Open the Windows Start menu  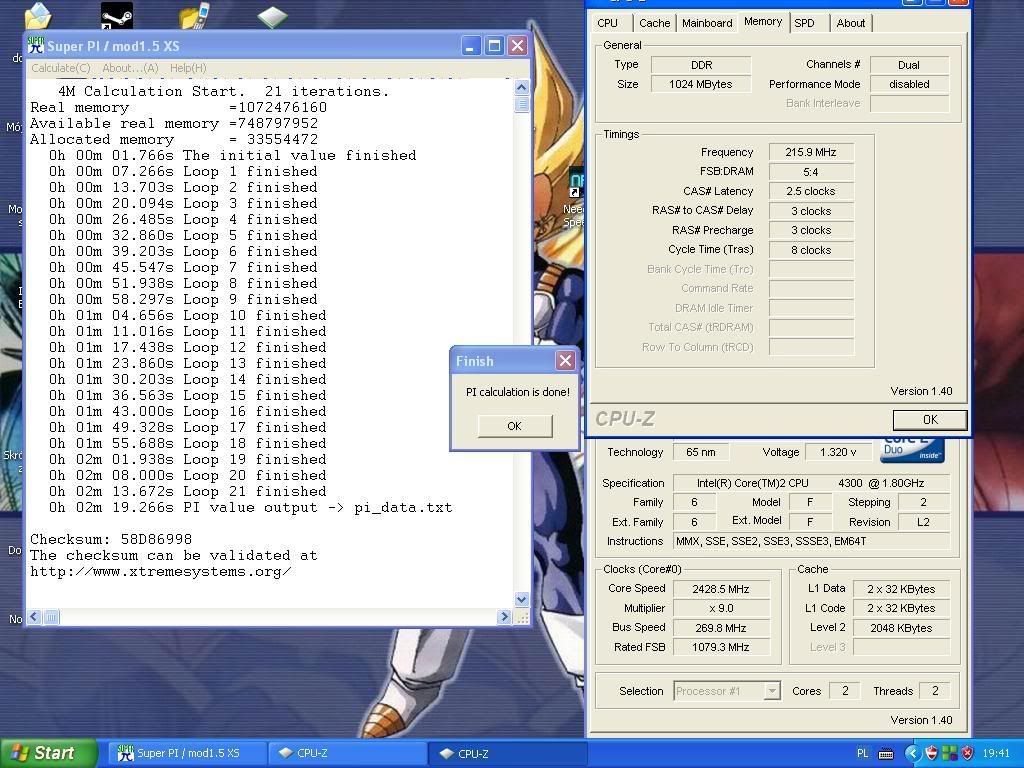click(48, 753)
